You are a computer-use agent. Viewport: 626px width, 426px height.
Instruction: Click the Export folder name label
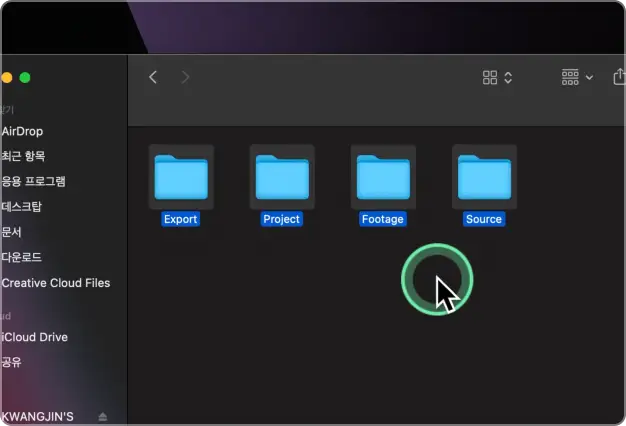(x=180, y=219)
